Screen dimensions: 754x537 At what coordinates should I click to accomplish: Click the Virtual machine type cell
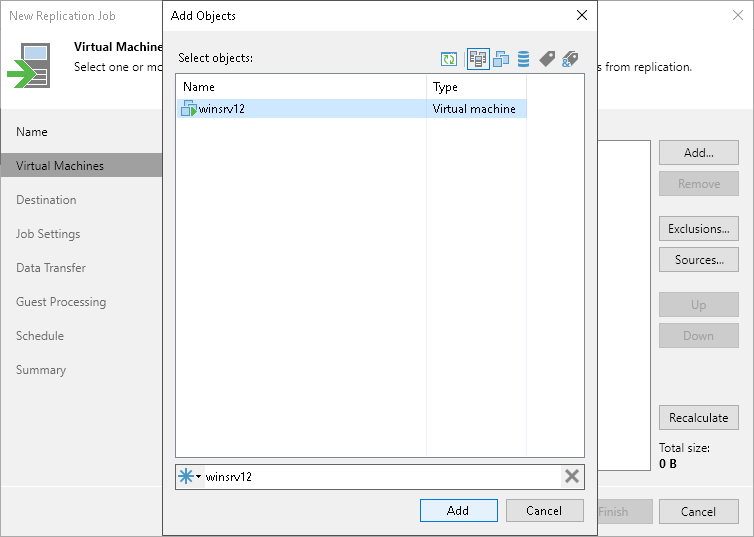click(474, 109)
